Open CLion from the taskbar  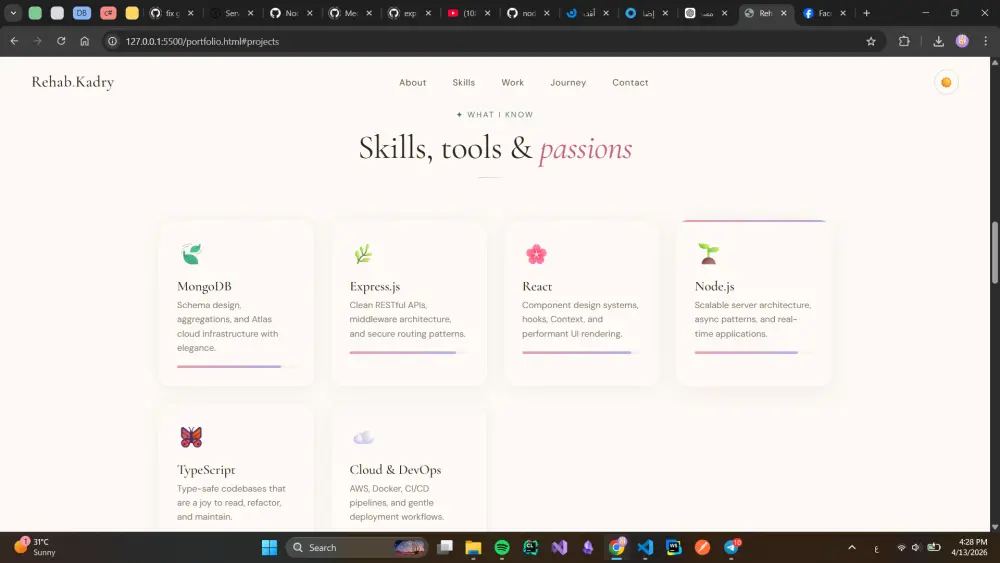click(531, 548)
